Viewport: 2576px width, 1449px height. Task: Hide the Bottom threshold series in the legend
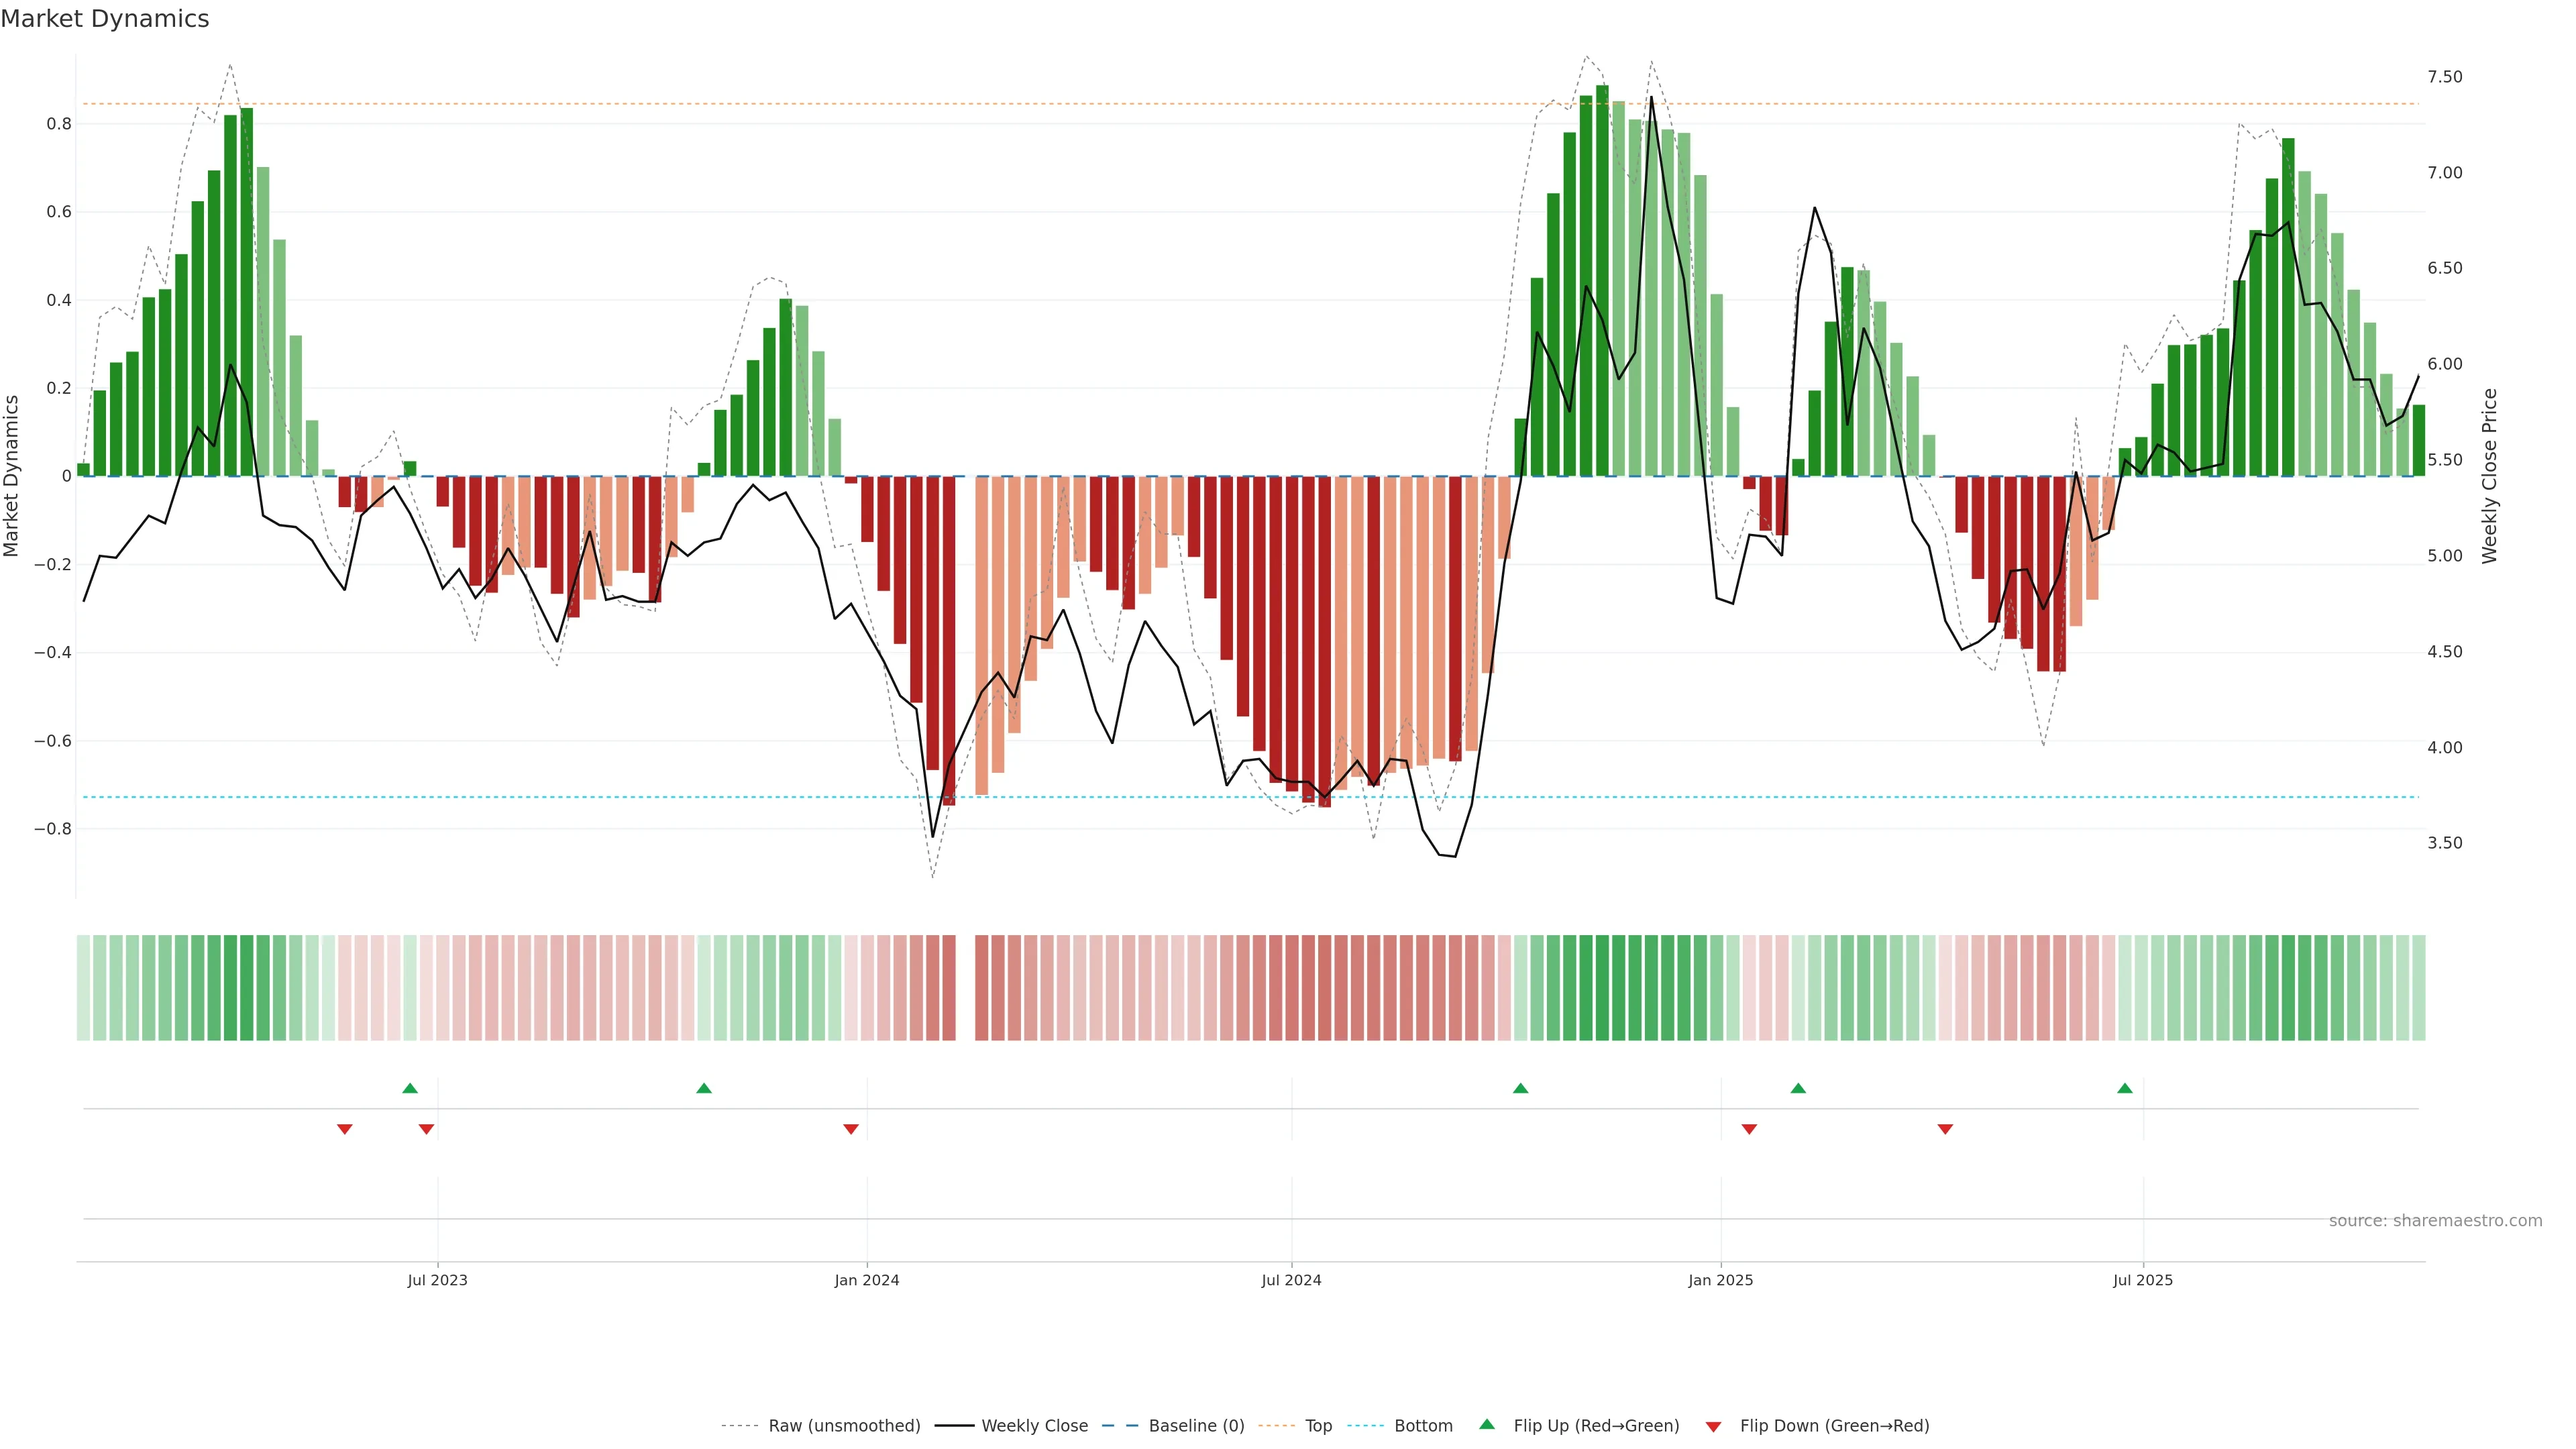point(1423,1426)
